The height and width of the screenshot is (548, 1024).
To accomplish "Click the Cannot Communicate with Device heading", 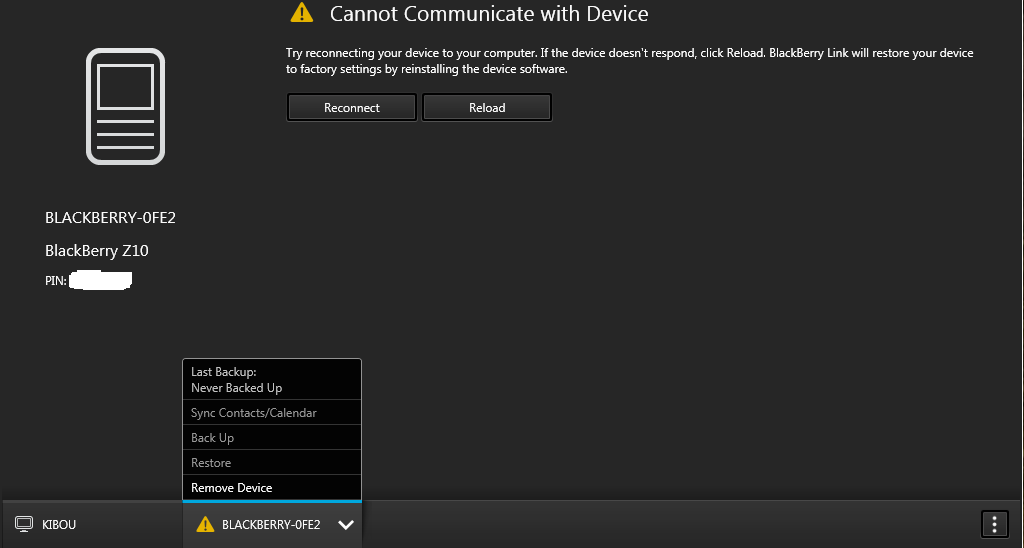I will [489, 14].
